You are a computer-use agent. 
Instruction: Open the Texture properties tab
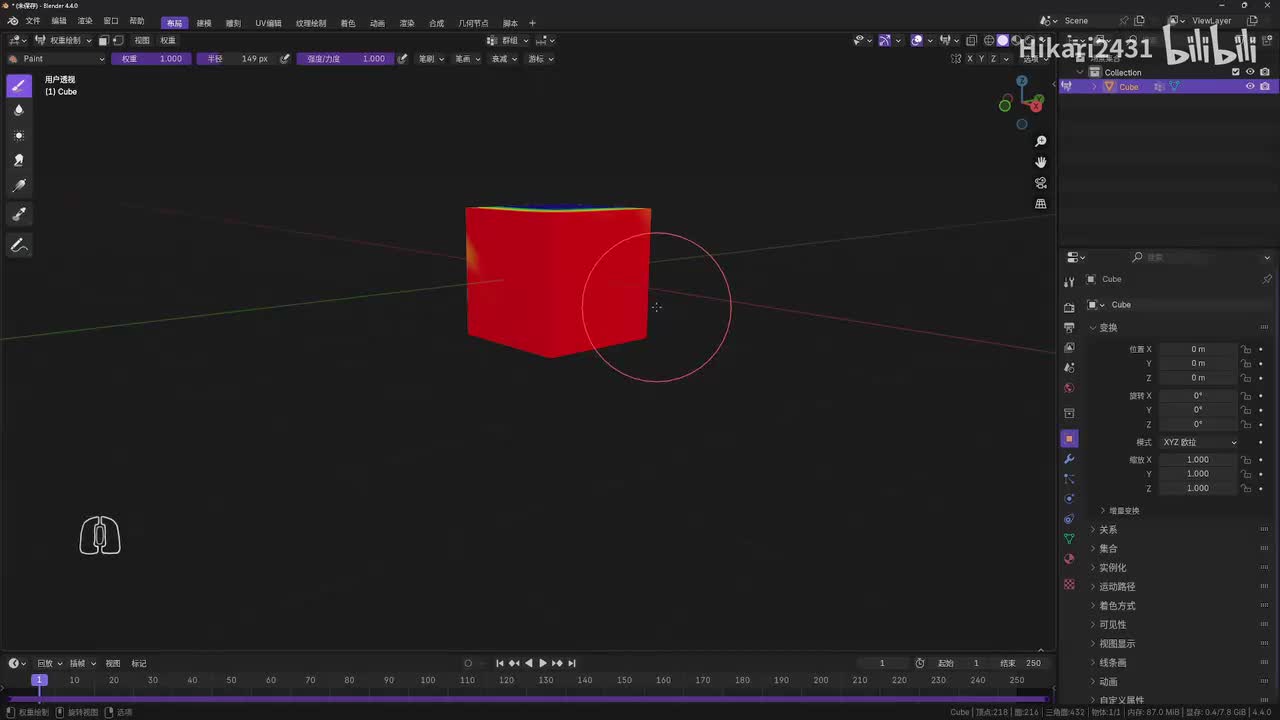click(1069, 584)
